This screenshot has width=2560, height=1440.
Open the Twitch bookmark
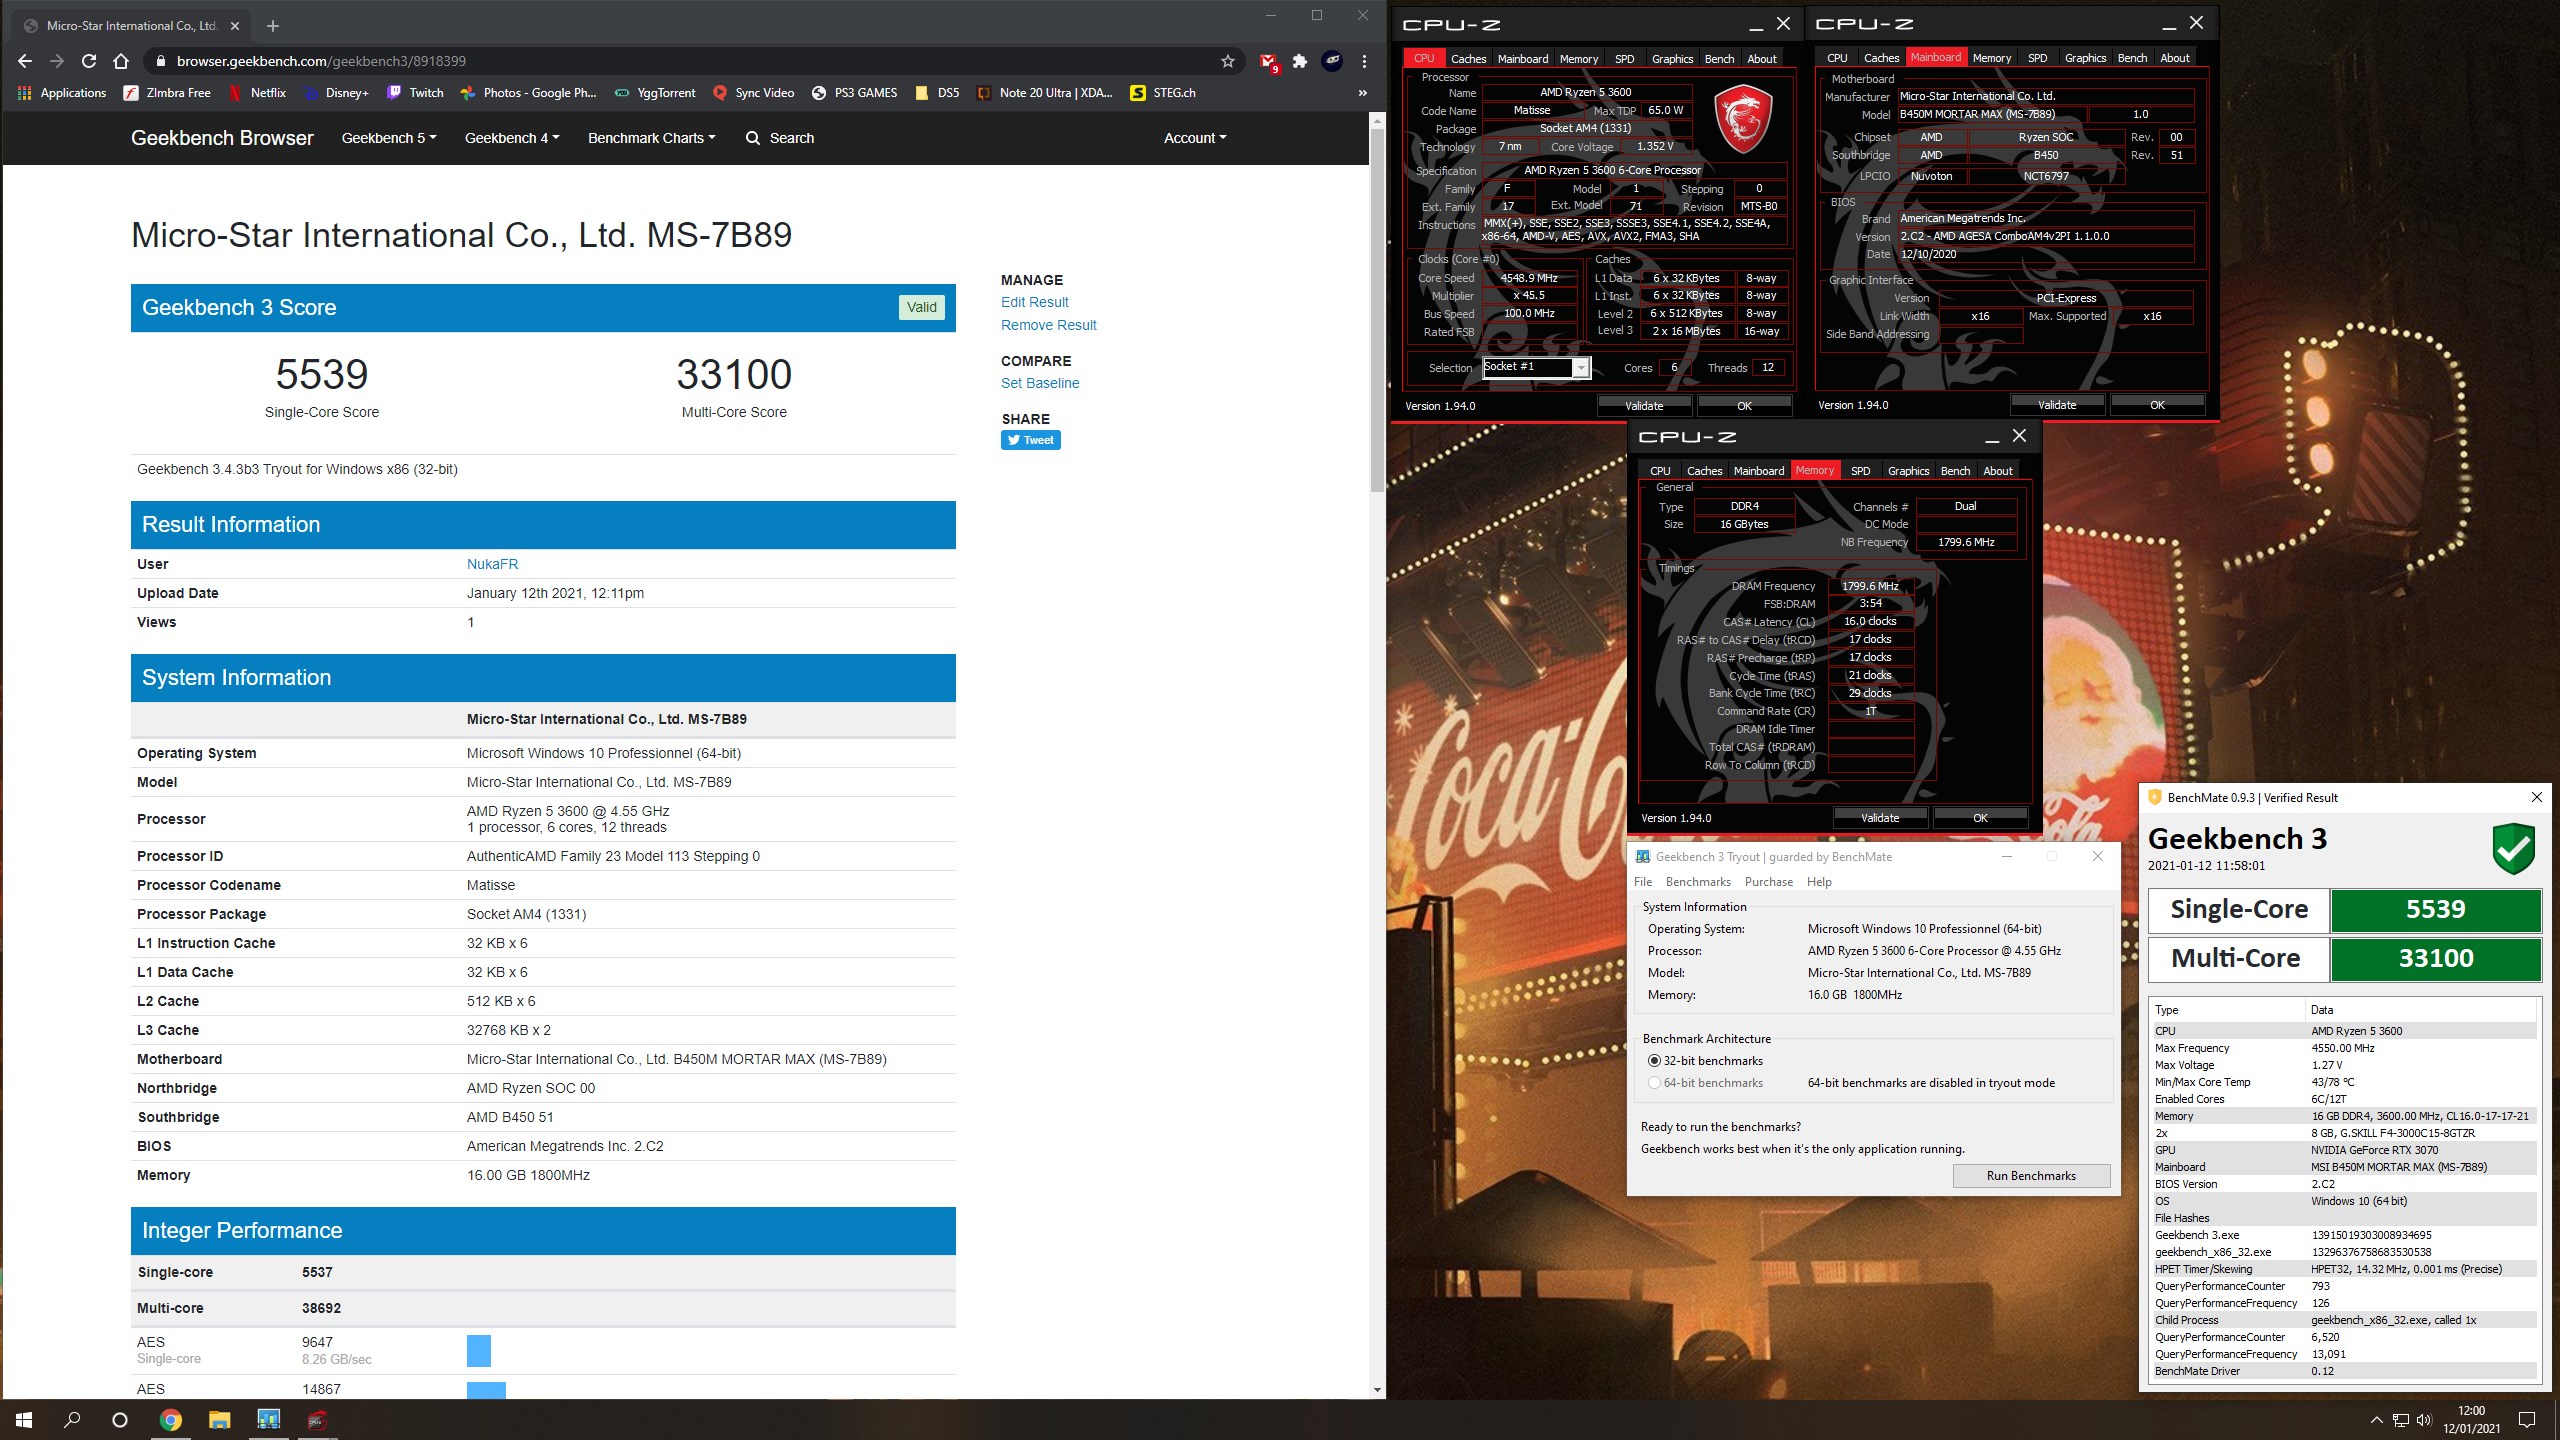pyautogui.click(x=415, y=93)
